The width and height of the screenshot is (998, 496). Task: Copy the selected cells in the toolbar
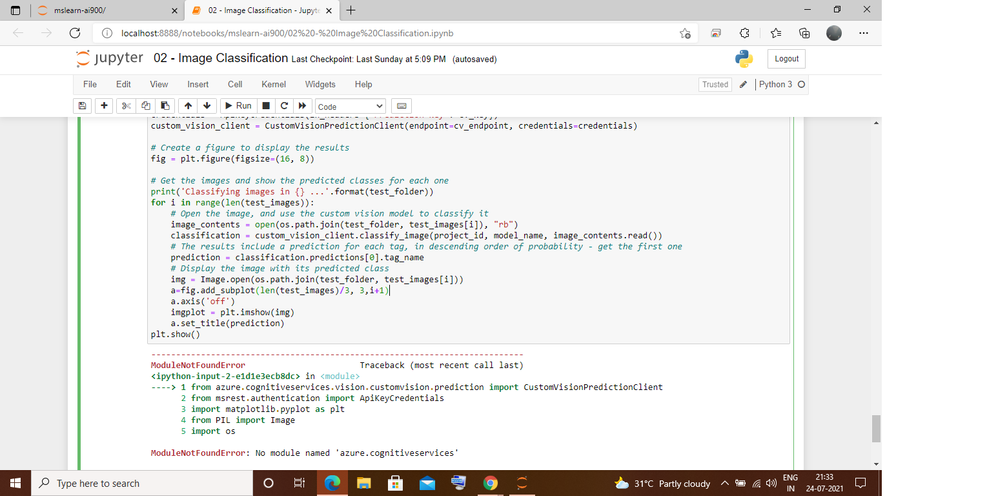(146, 106)
